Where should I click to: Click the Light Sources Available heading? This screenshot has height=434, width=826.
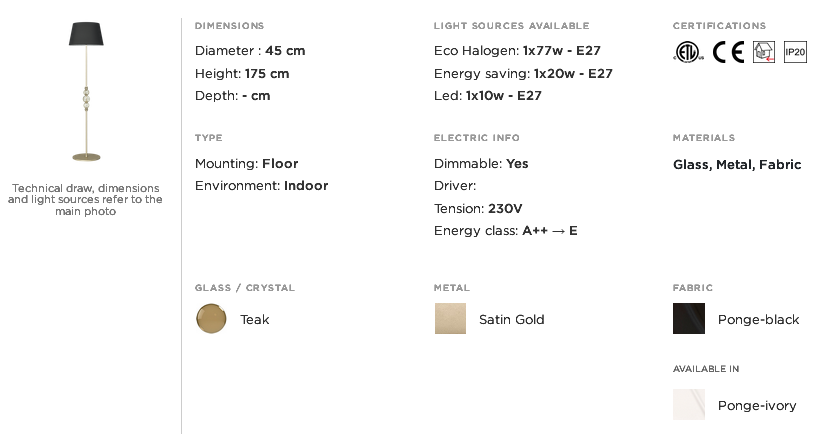tap(512, 26)
